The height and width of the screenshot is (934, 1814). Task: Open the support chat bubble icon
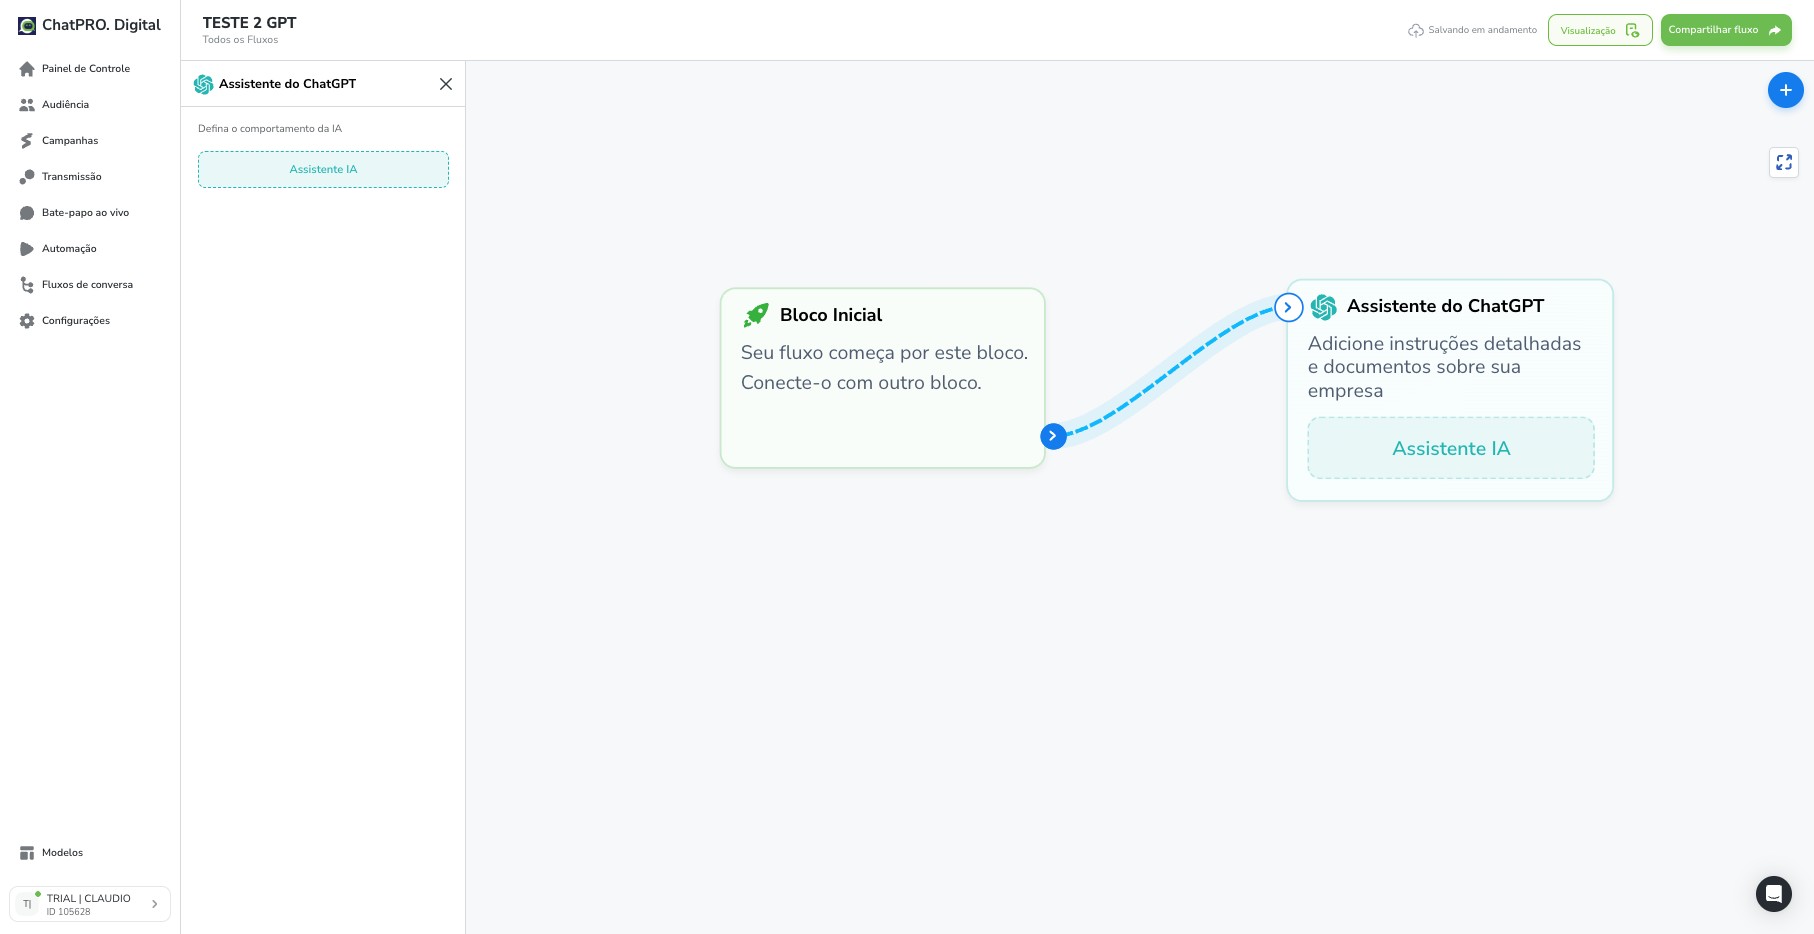(1773, 893)
